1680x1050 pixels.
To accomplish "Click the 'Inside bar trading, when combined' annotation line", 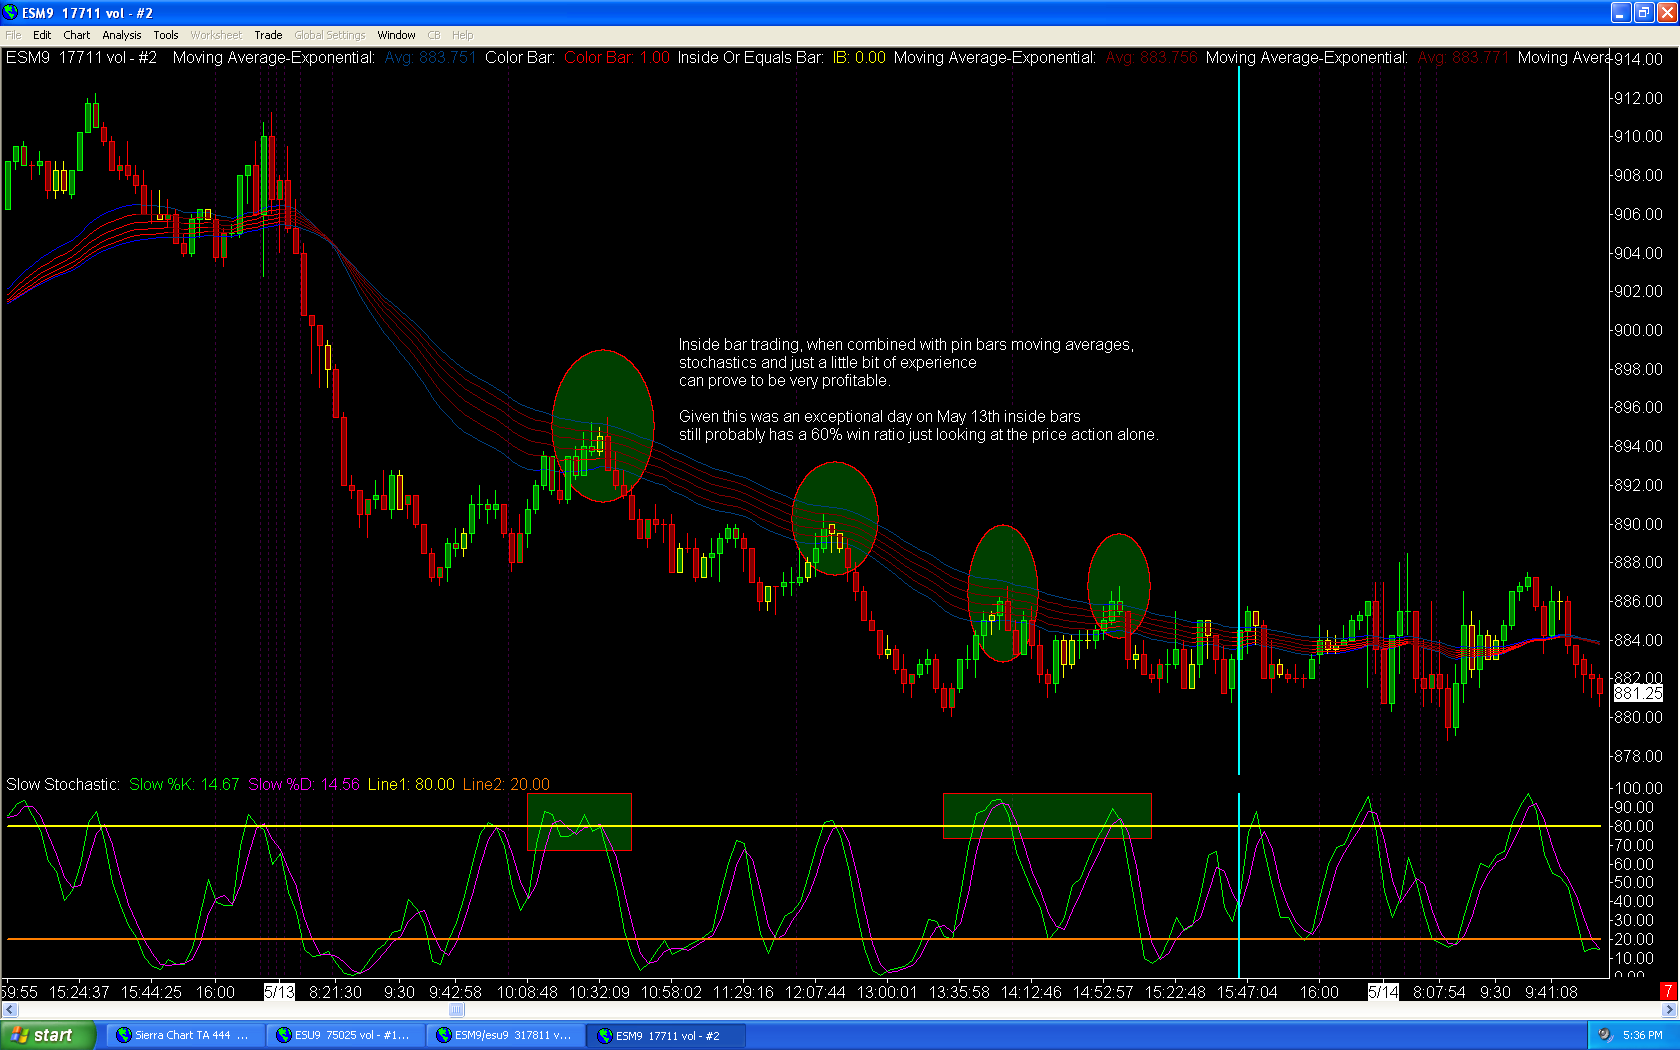I will tap(906, 345).
